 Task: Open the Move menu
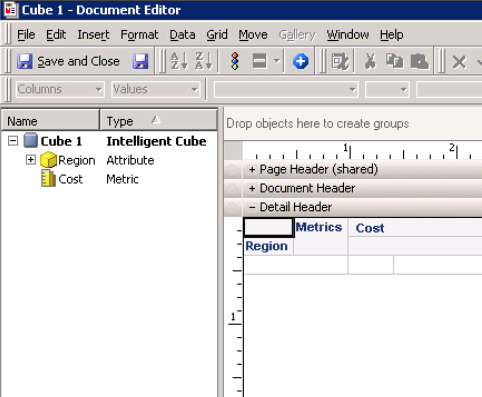pos(253,35)
